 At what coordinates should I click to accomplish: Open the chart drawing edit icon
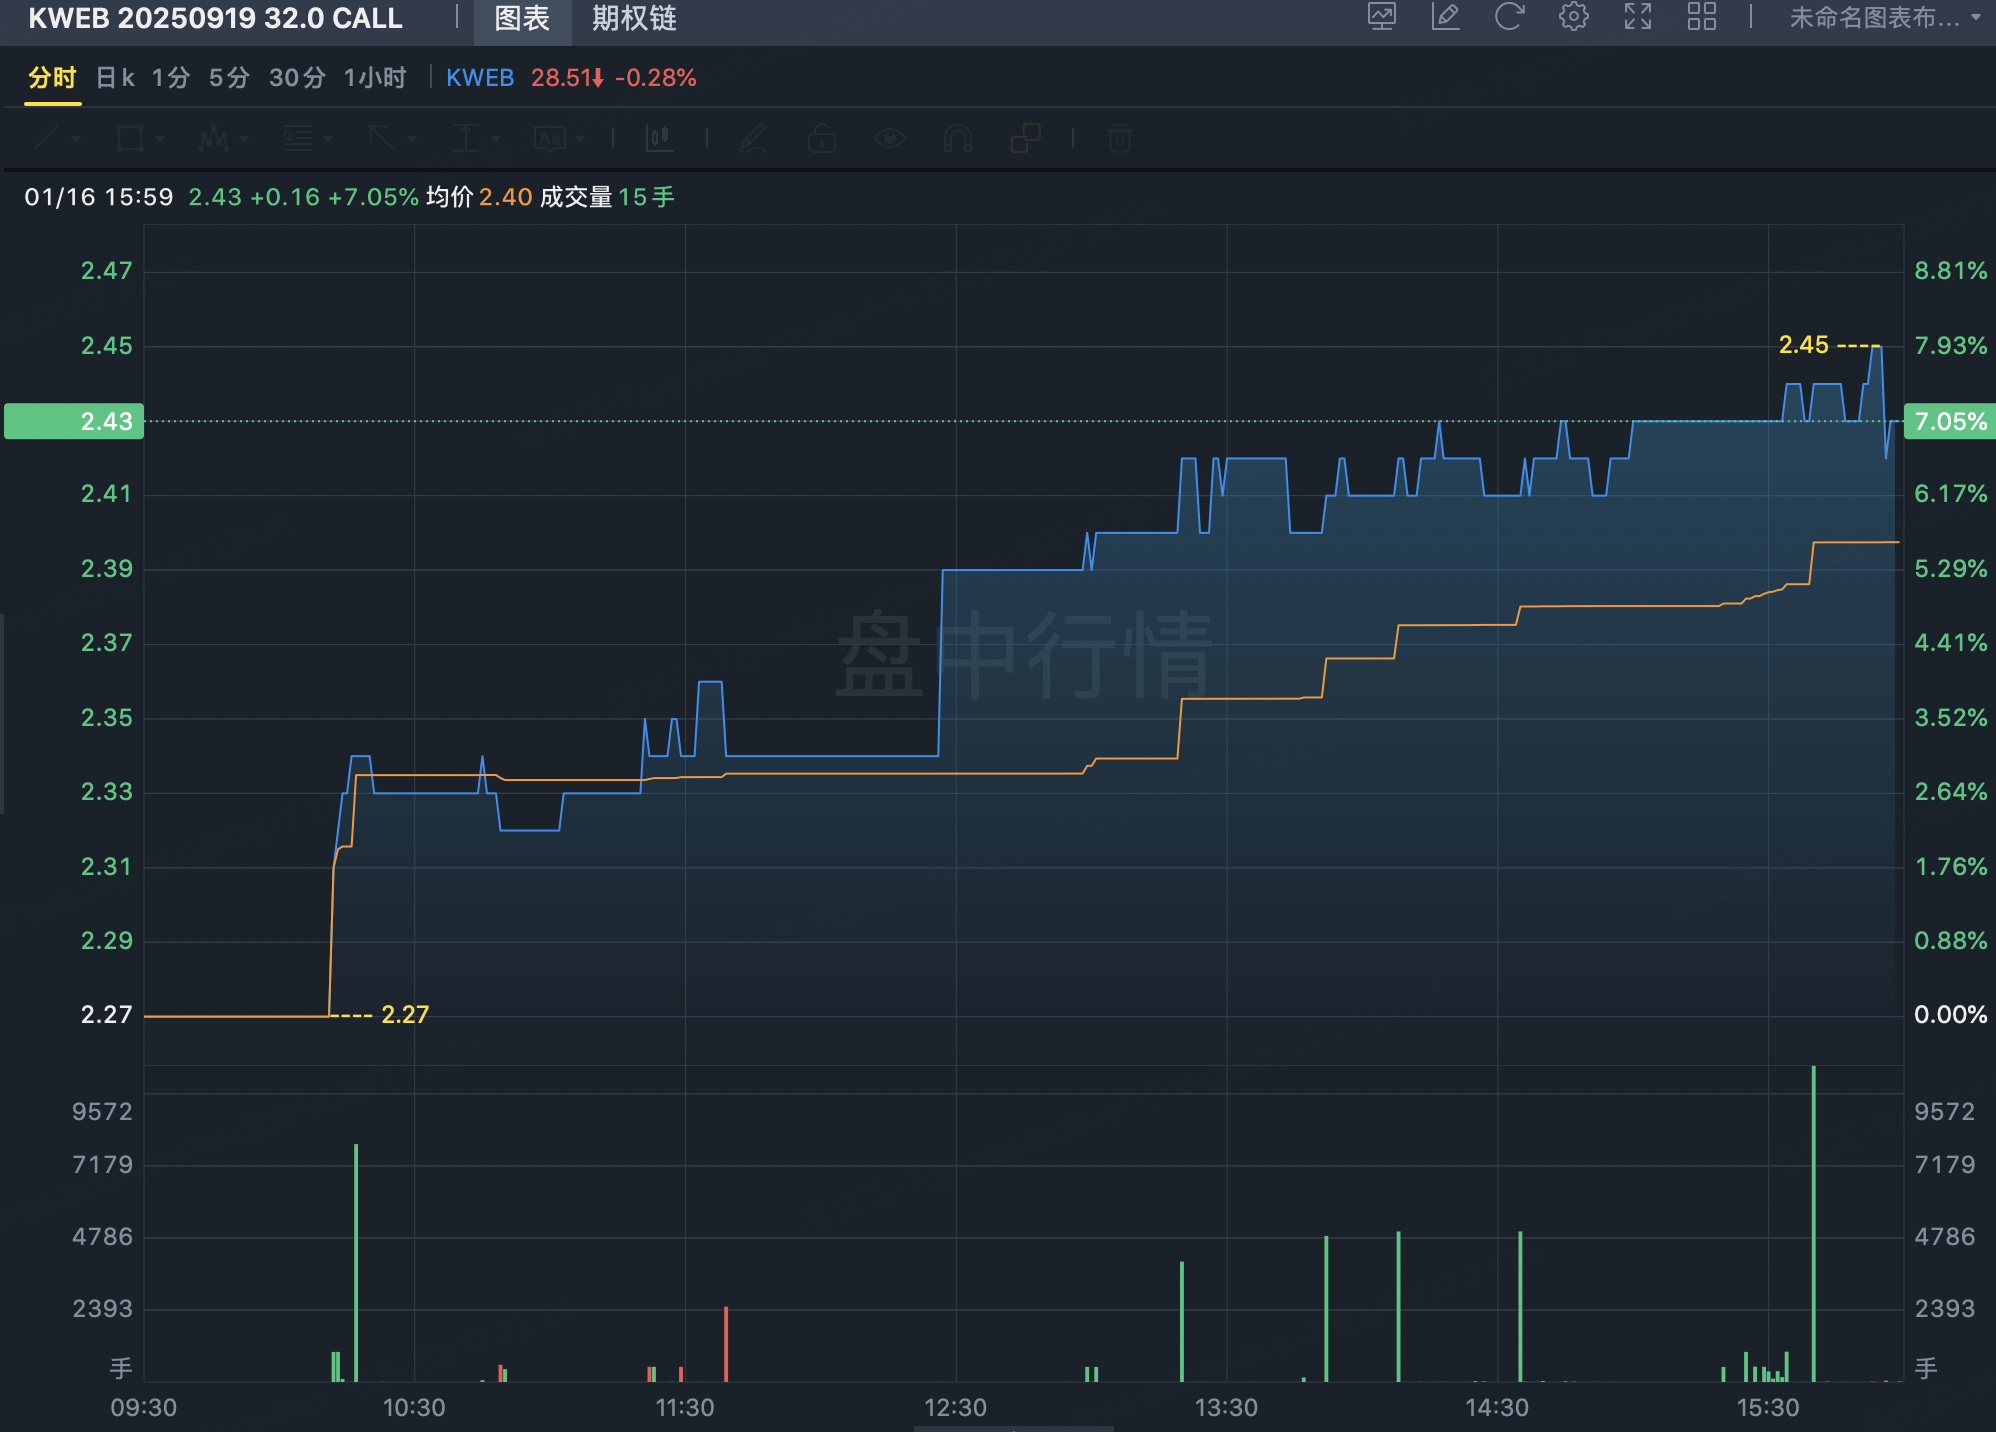(1445, 17)
